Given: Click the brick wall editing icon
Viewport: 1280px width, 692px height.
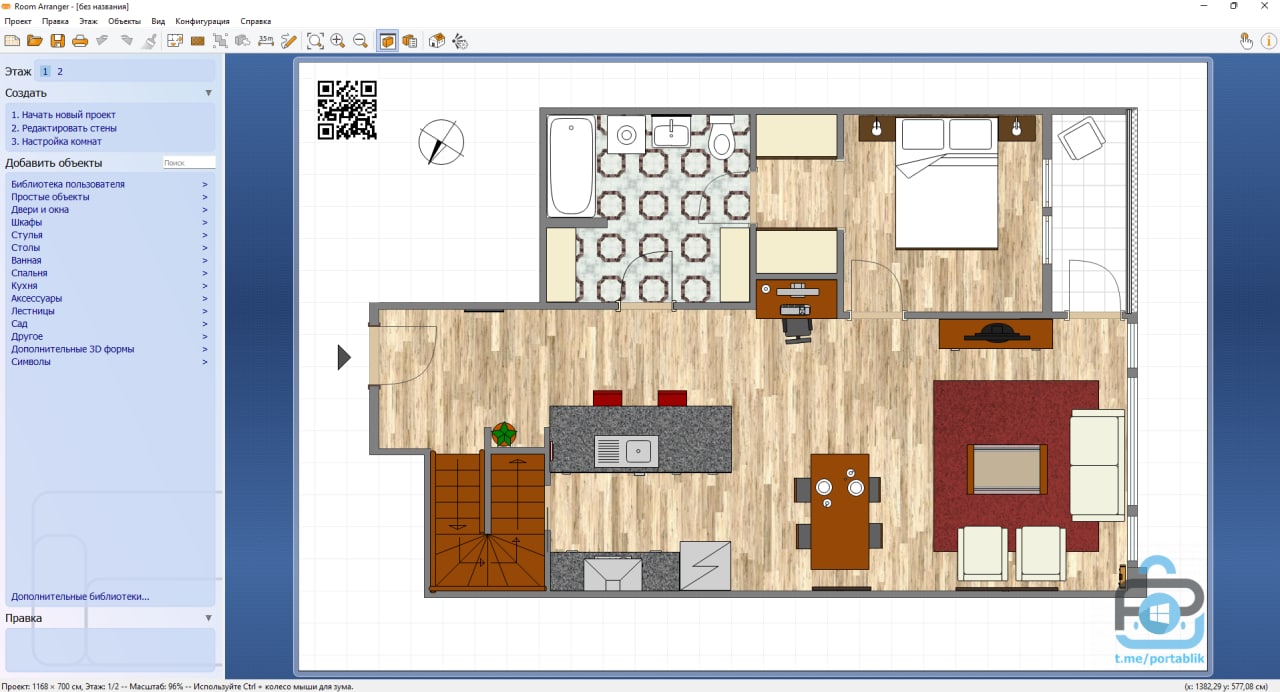Looking at the screenshot, I should [198, 41].
